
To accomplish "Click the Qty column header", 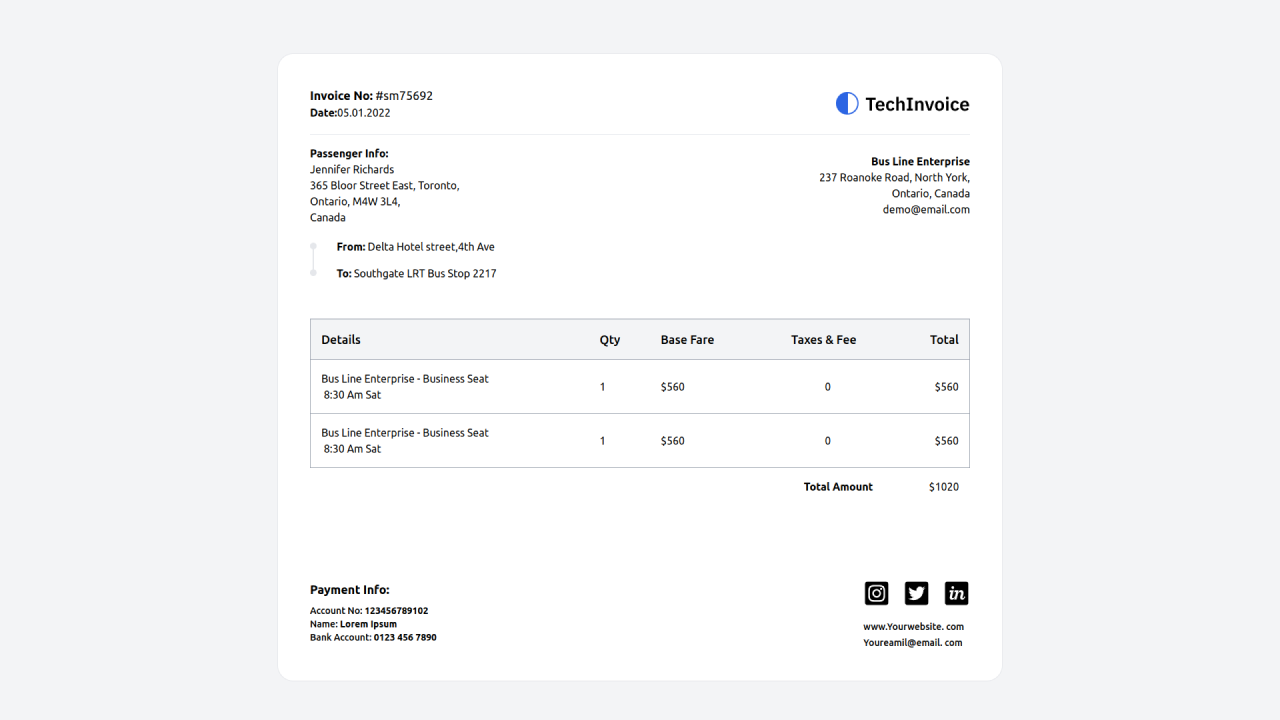I will point(610,340).
